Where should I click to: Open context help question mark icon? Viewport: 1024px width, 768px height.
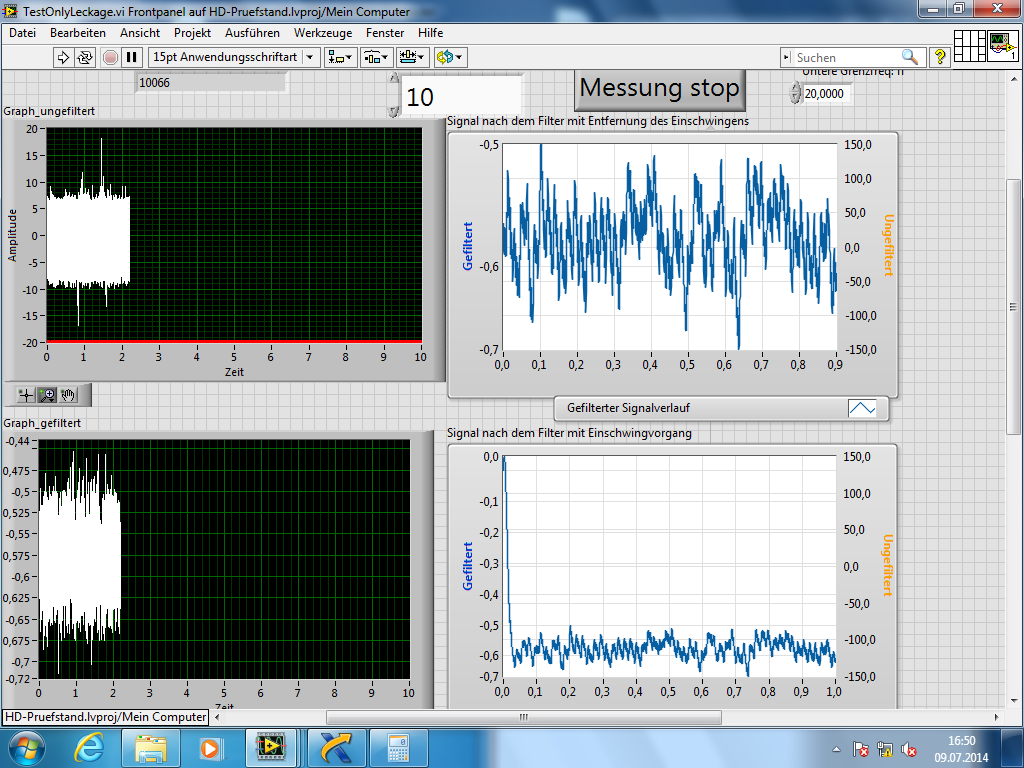(x=939, y=57)
